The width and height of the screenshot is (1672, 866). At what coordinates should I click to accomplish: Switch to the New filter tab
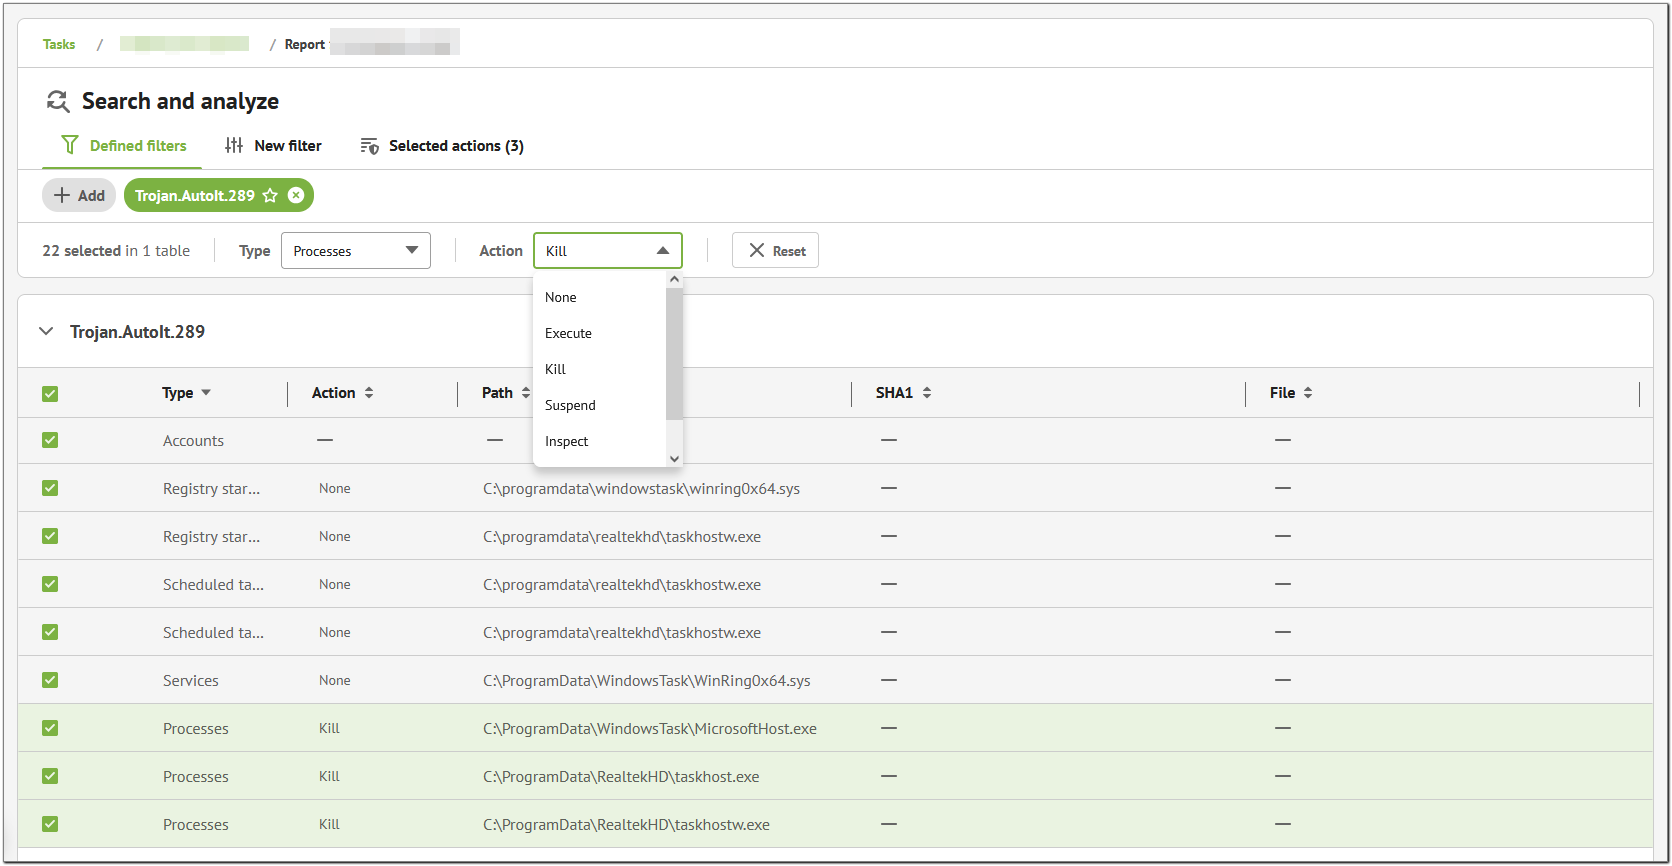(x=274, y=146)
